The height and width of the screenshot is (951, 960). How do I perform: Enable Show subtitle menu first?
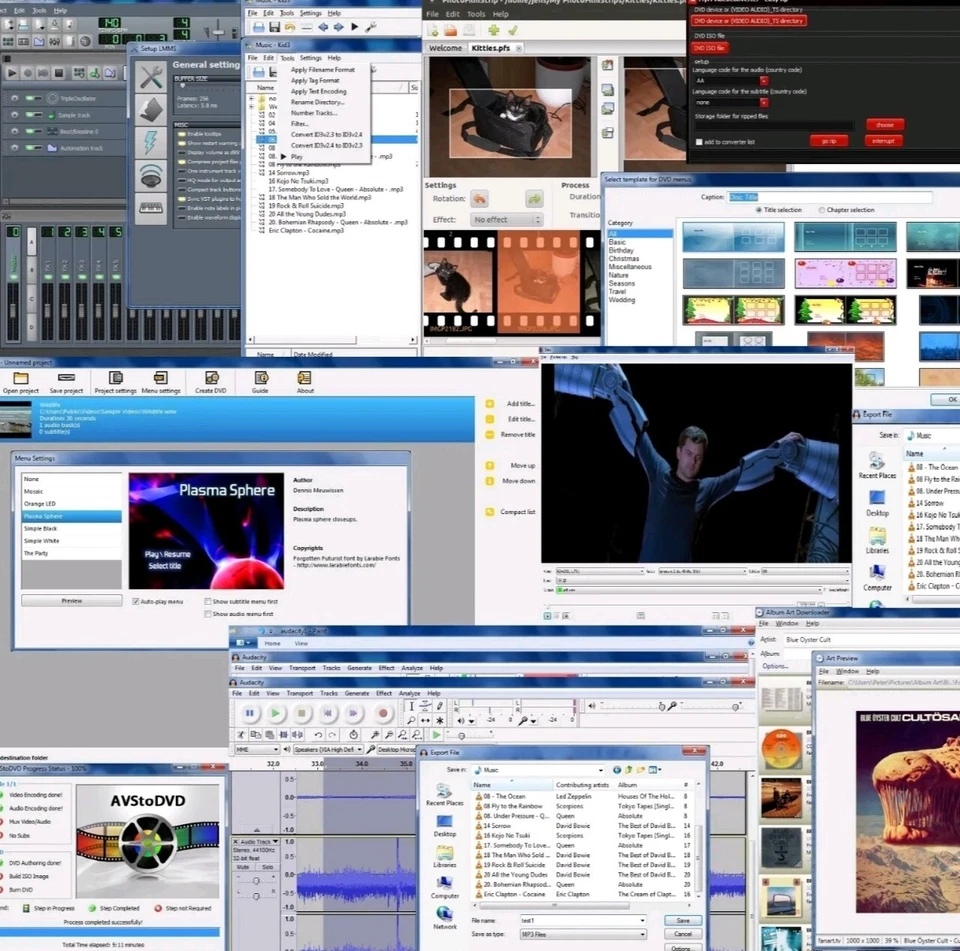click(207, 601)
